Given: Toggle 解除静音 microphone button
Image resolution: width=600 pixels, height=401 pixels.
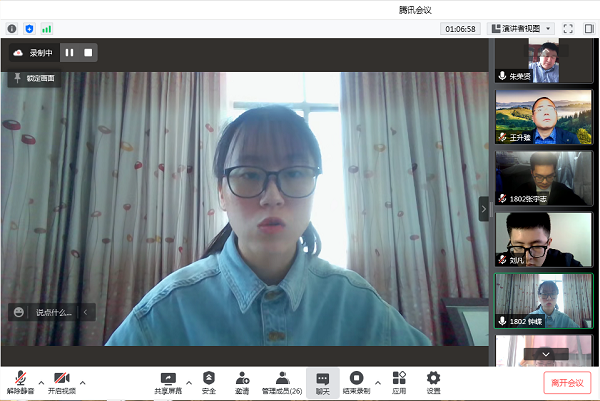Looking at the screenshot, I should [20, 381].
